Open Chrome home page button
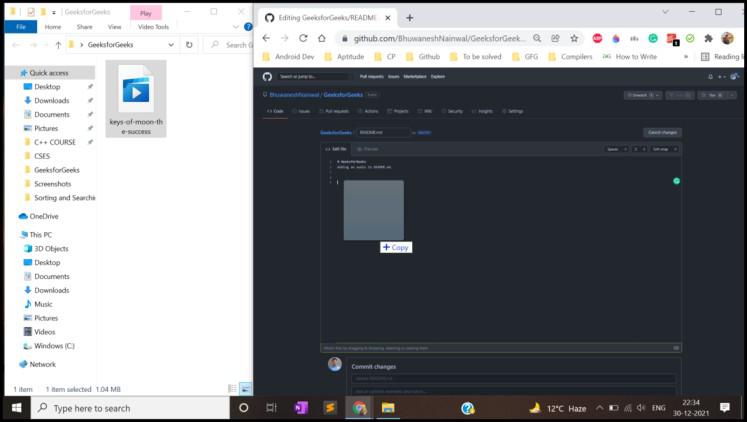Image resolution: width=747 pixels, height=422 pixels. click(322, 38)
